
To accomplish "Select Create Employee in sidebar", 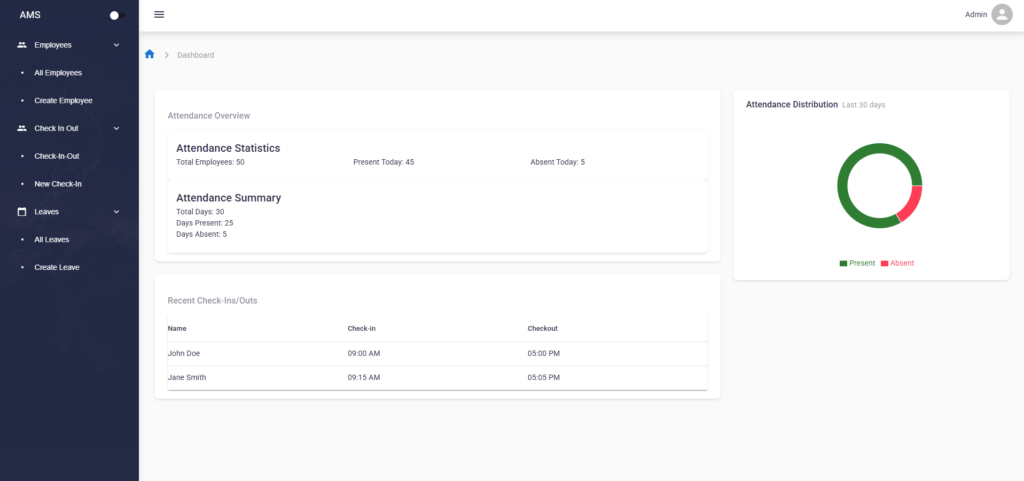I will tap(63, 101).
